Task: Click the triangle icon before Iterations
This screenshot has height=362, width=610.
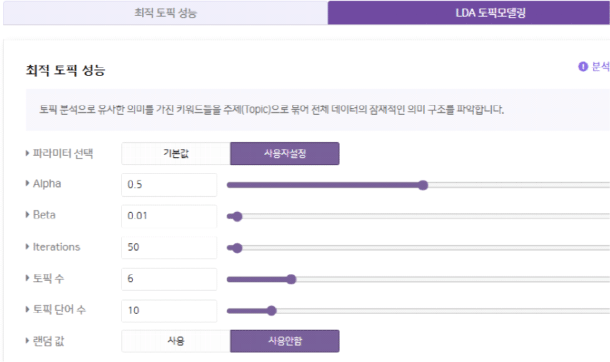Action: [27, 247]
